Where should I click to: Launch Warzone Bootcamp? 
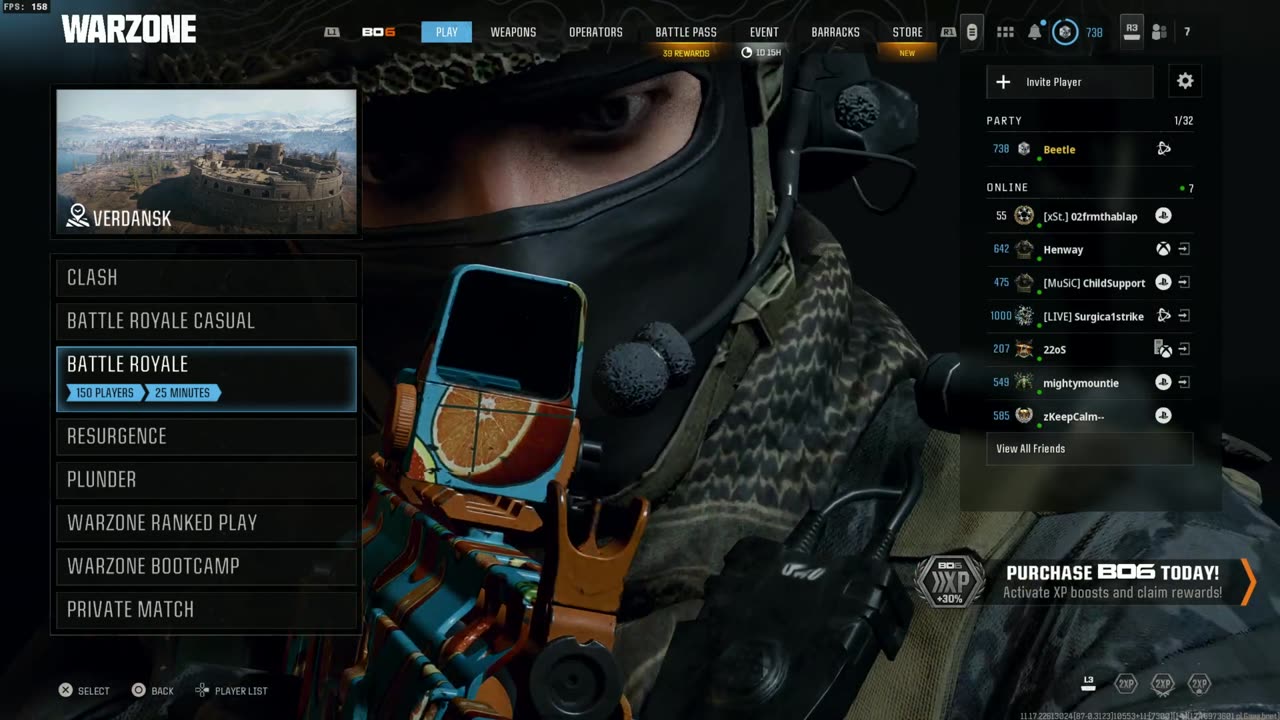[206, 566]
